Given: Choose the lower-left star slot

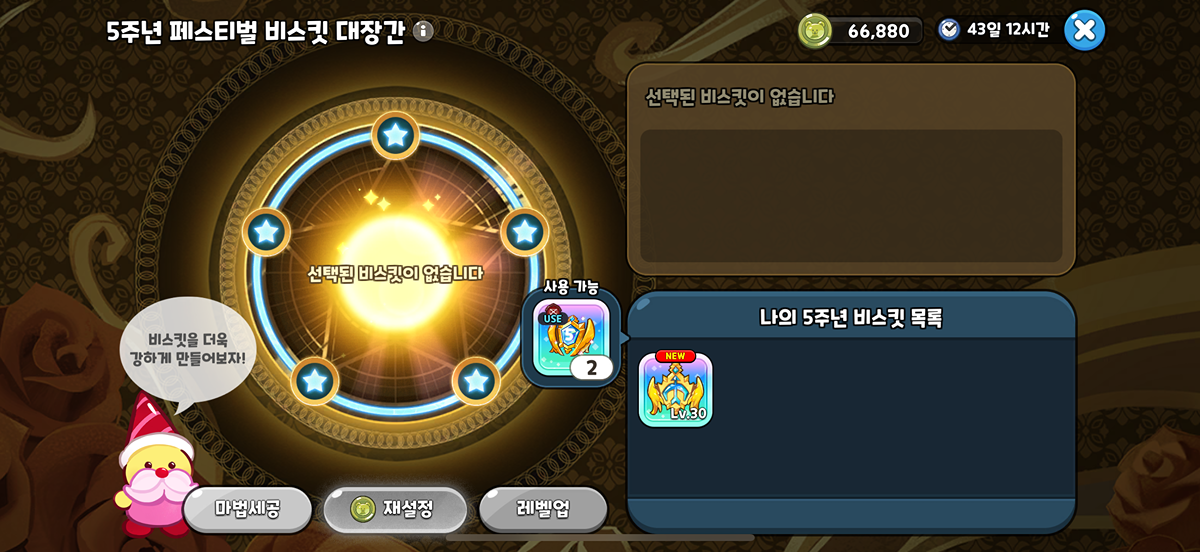Looking at the screenshot, I should click(x=315, y=381).
